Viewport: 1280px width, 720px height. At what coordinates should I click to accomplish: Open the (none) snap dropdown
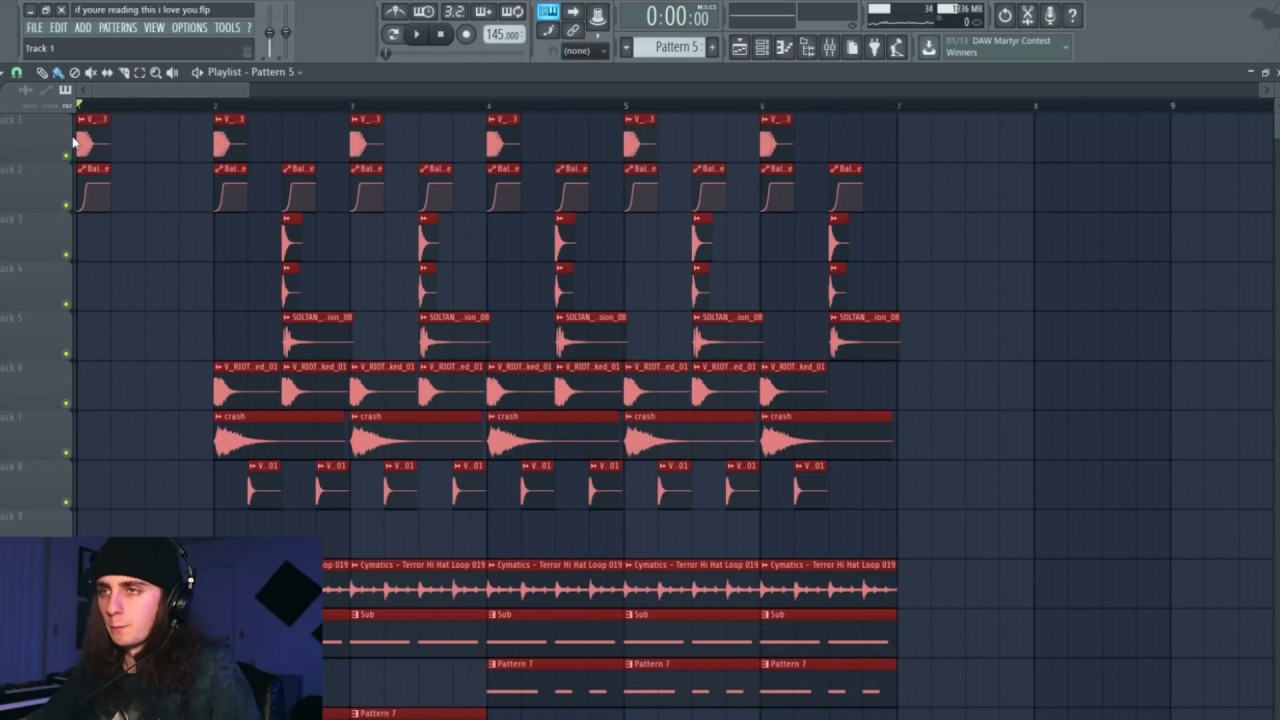click(585, 50)
